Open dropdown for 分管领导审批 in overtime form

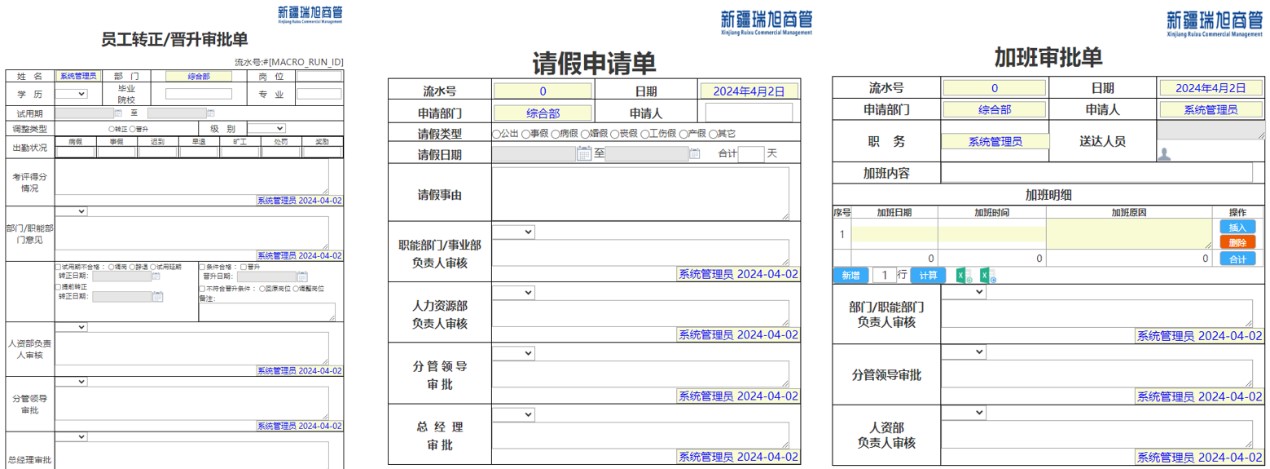[x=964, y=352]
